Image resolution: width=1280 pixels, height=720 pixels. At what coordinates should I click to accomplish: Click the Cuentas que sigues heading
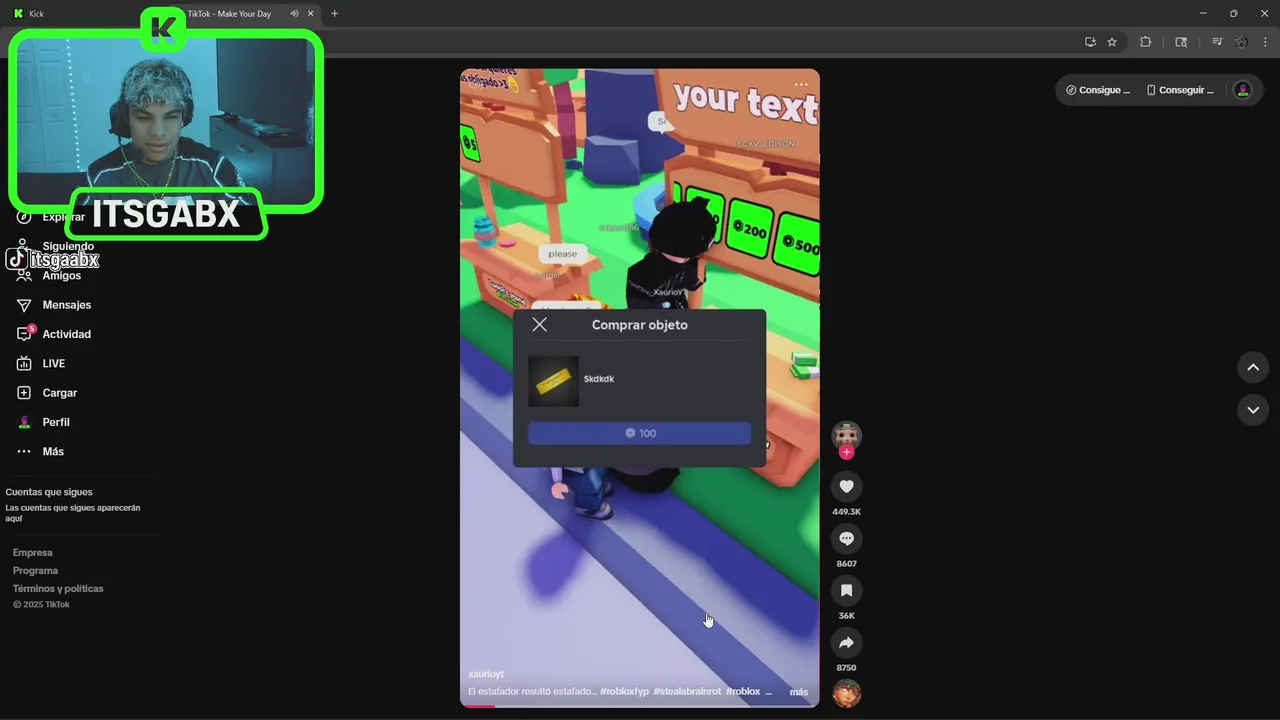[x=49, y=492]
